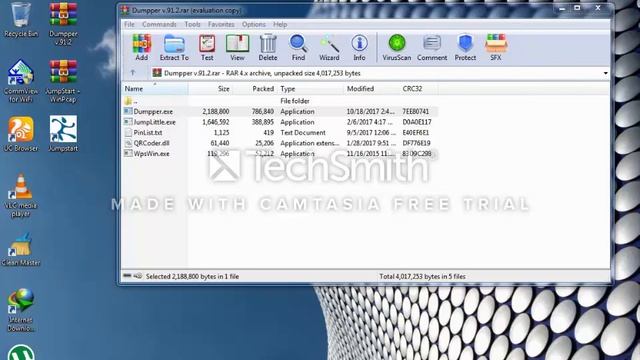Select the parent folder '..' row

point(280,101)
